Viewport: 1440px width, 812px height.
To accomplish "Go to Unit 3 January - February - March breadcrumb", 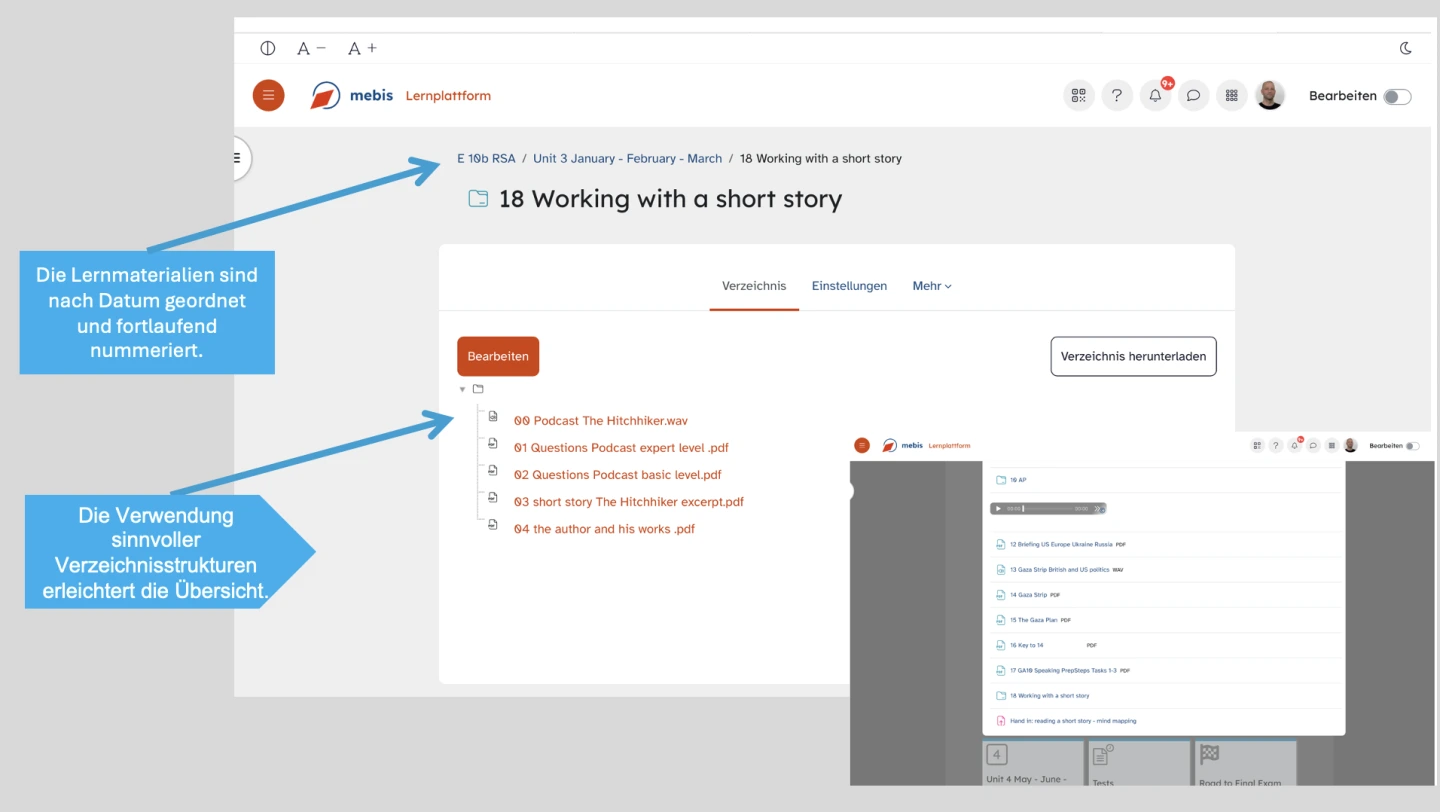I will [627, 159].
